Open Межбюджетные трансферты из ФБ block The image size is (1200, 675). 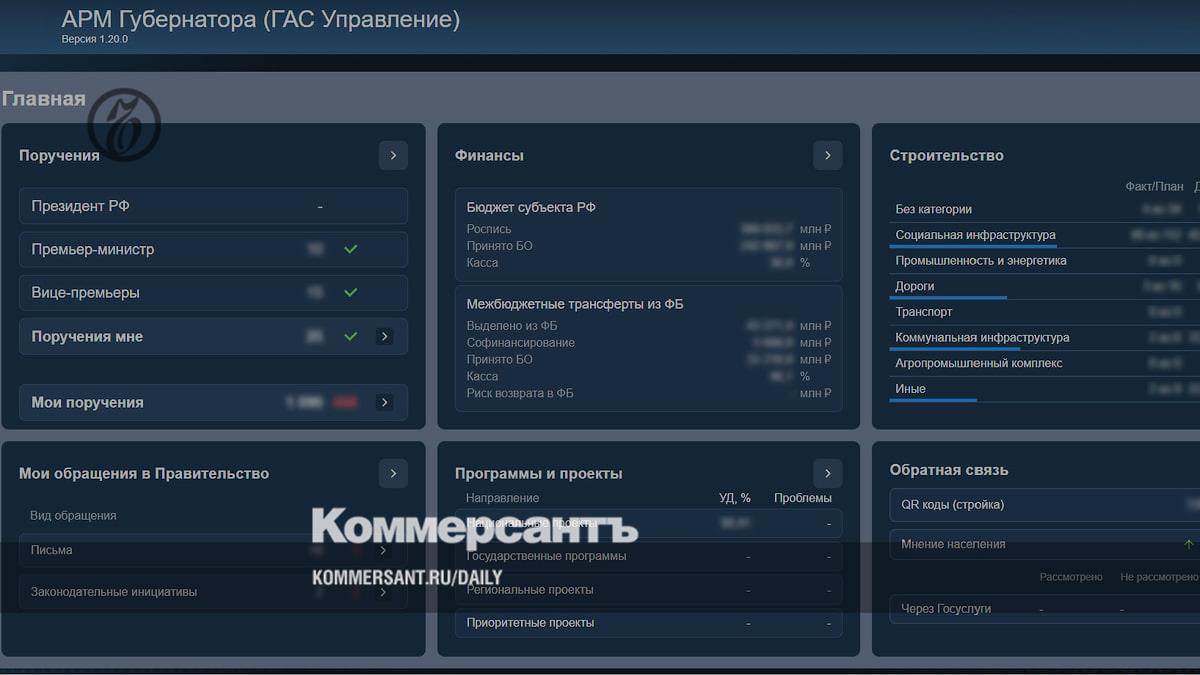[x=648, y=348]
